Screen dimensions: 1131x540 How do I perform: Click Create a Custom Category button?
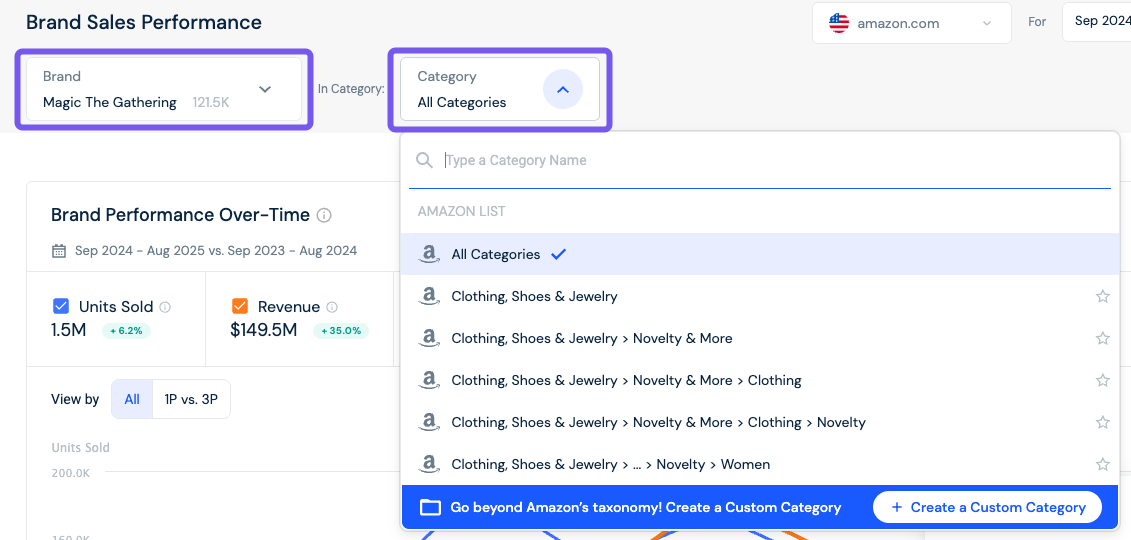coord(987,507)
